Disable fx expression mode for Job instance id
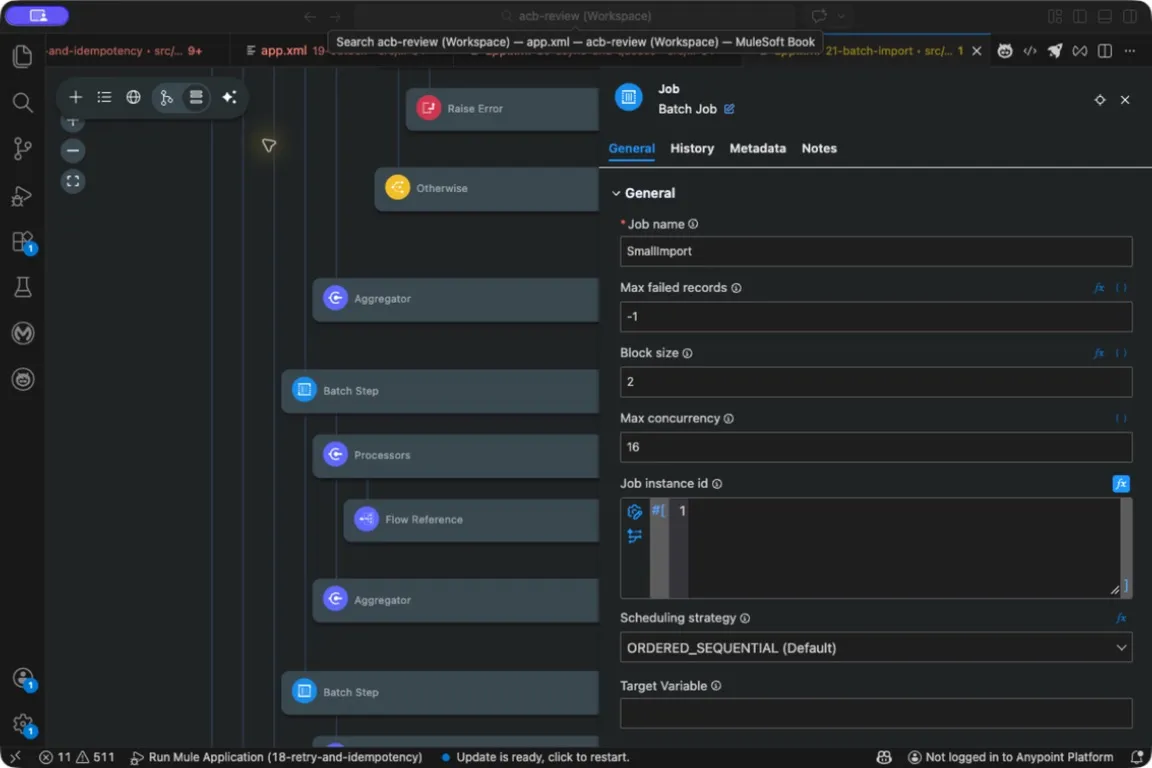 pos(1121,484)
